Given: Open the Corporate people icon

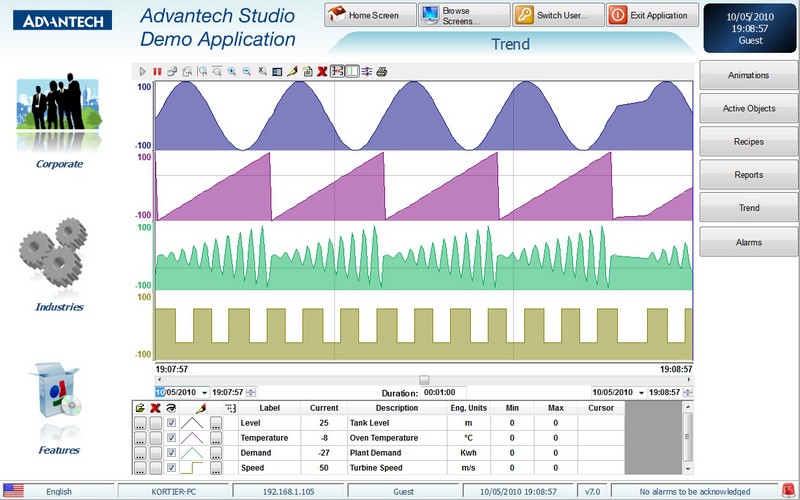Looking at the screenshot, I should (x=59, y=105).
